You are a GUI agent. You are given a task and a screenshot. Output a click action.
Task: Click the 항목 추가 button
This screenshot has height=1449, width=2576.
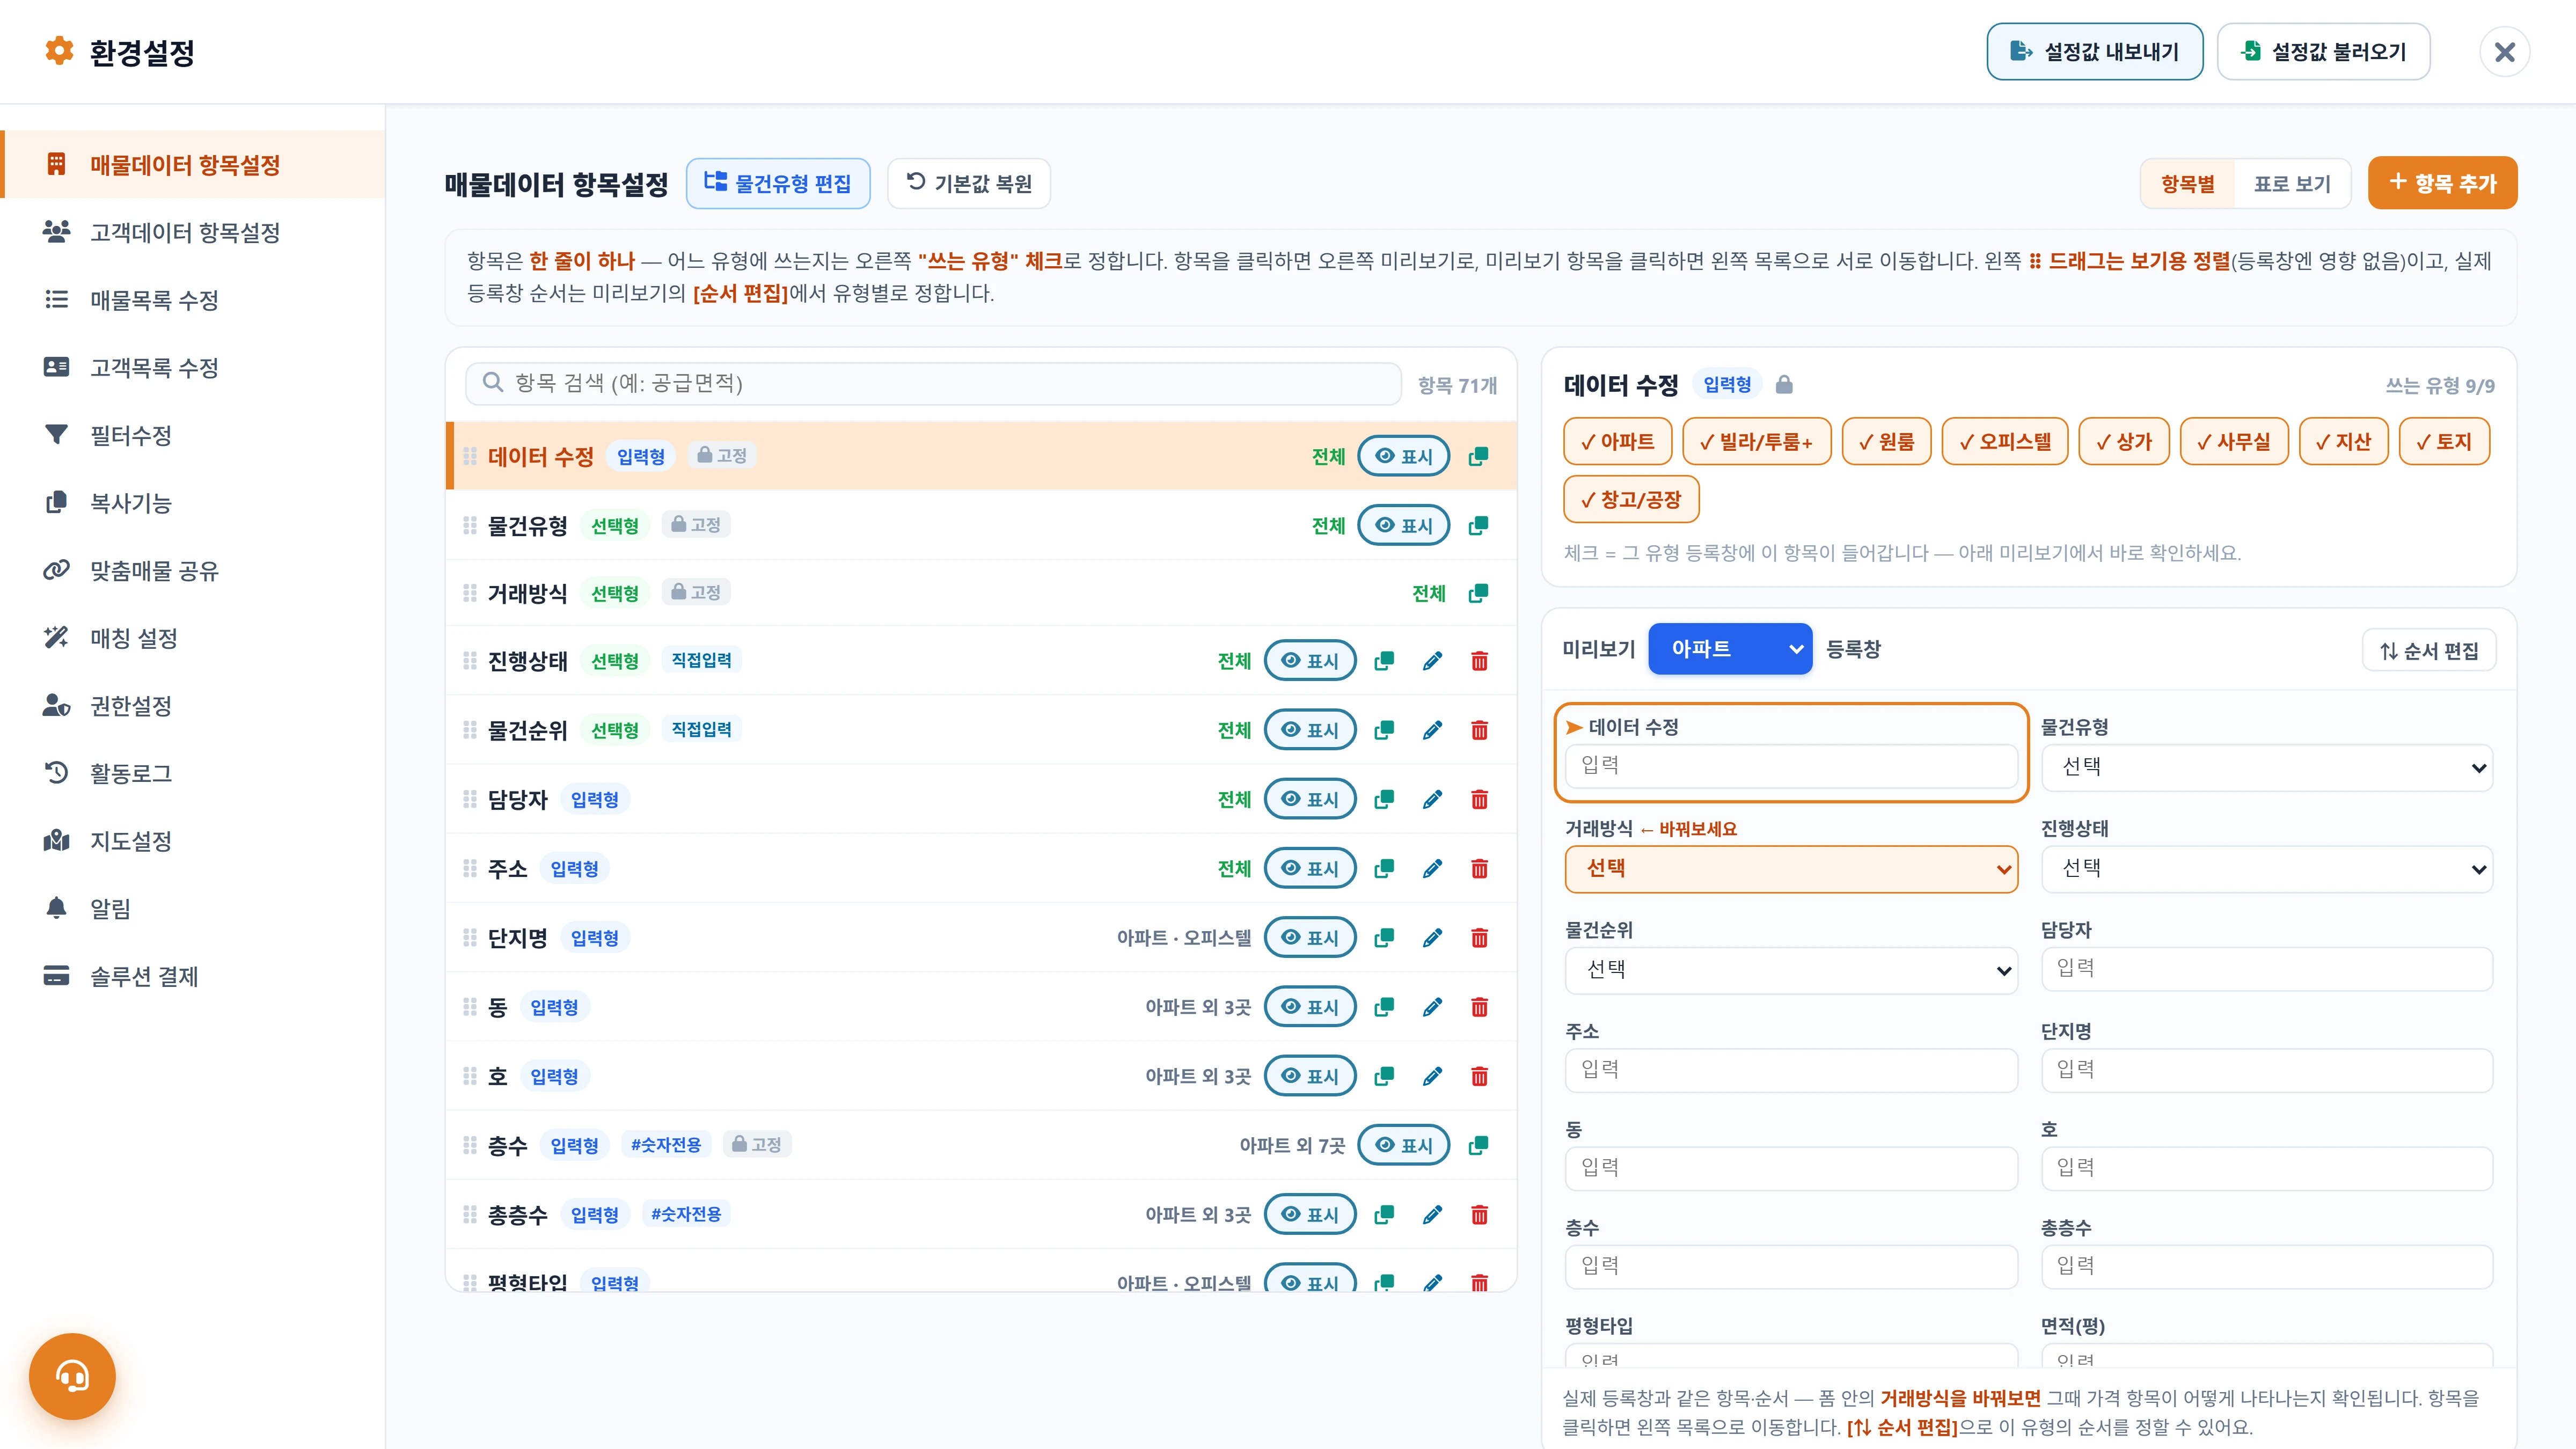click(x=2442, y=183)
